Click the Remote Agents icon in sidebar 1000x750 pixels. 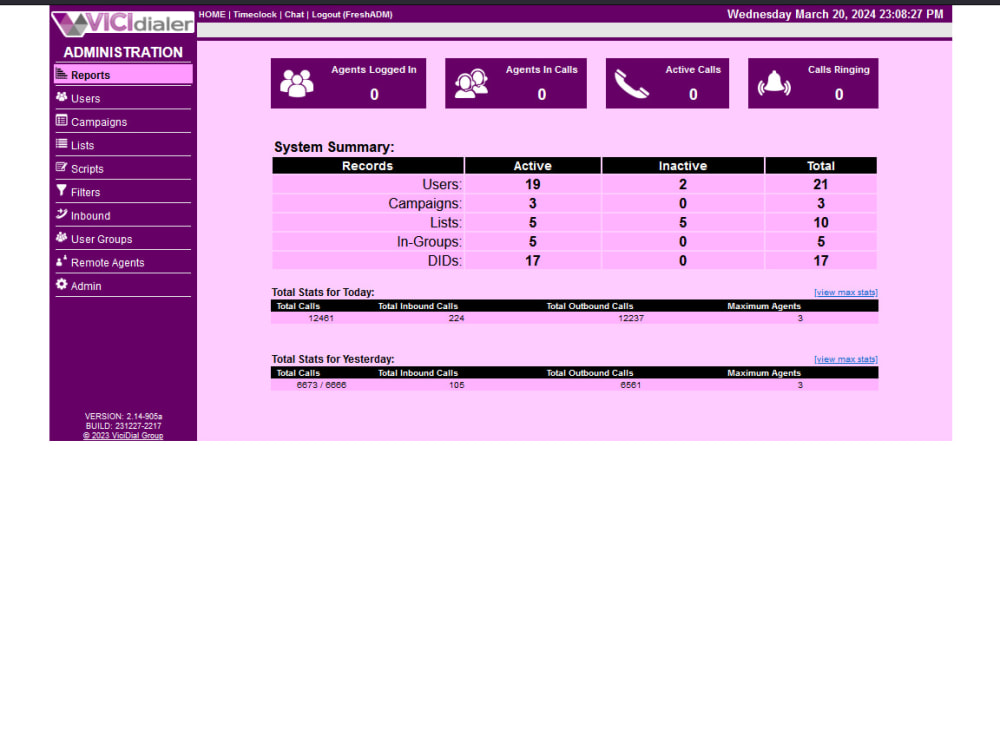click(61, 261)
